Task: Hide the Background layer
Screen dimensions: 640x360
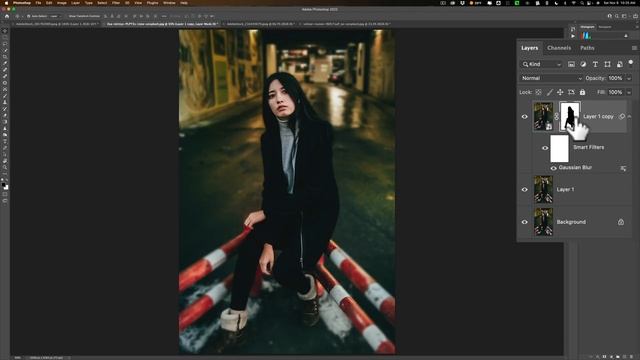Action: (524, 222)
